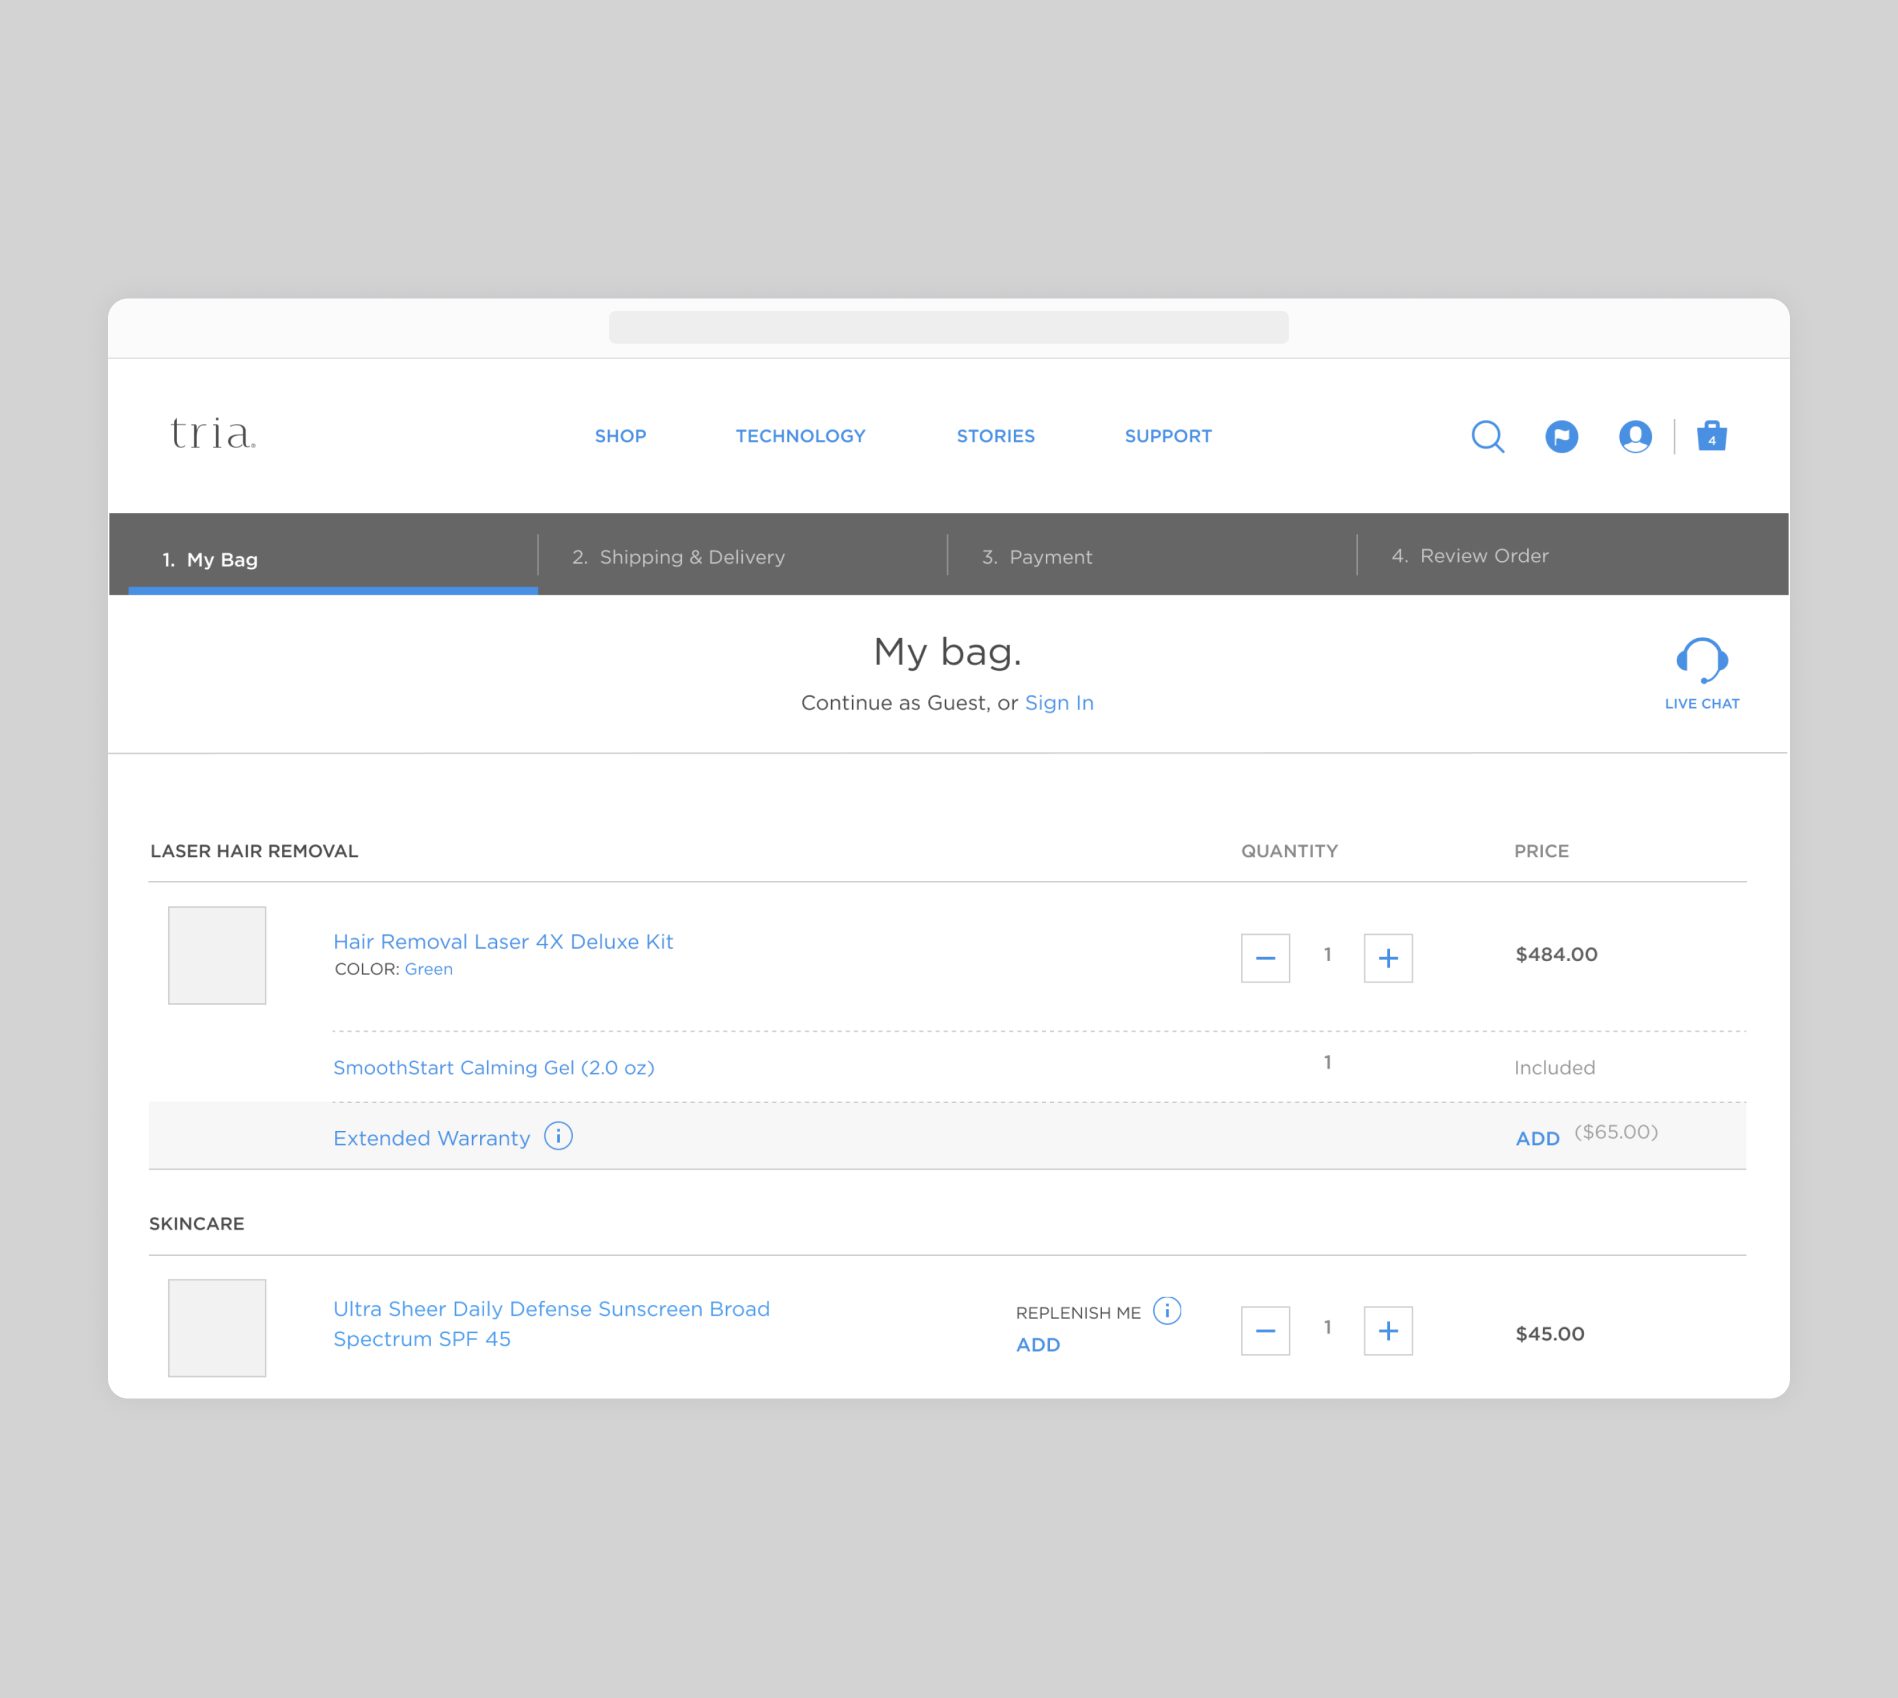This screenshot has height=1698, width=1898.
Task: Click the LASER HAIR REMOVAL heading
Action: tap(254, 851)
